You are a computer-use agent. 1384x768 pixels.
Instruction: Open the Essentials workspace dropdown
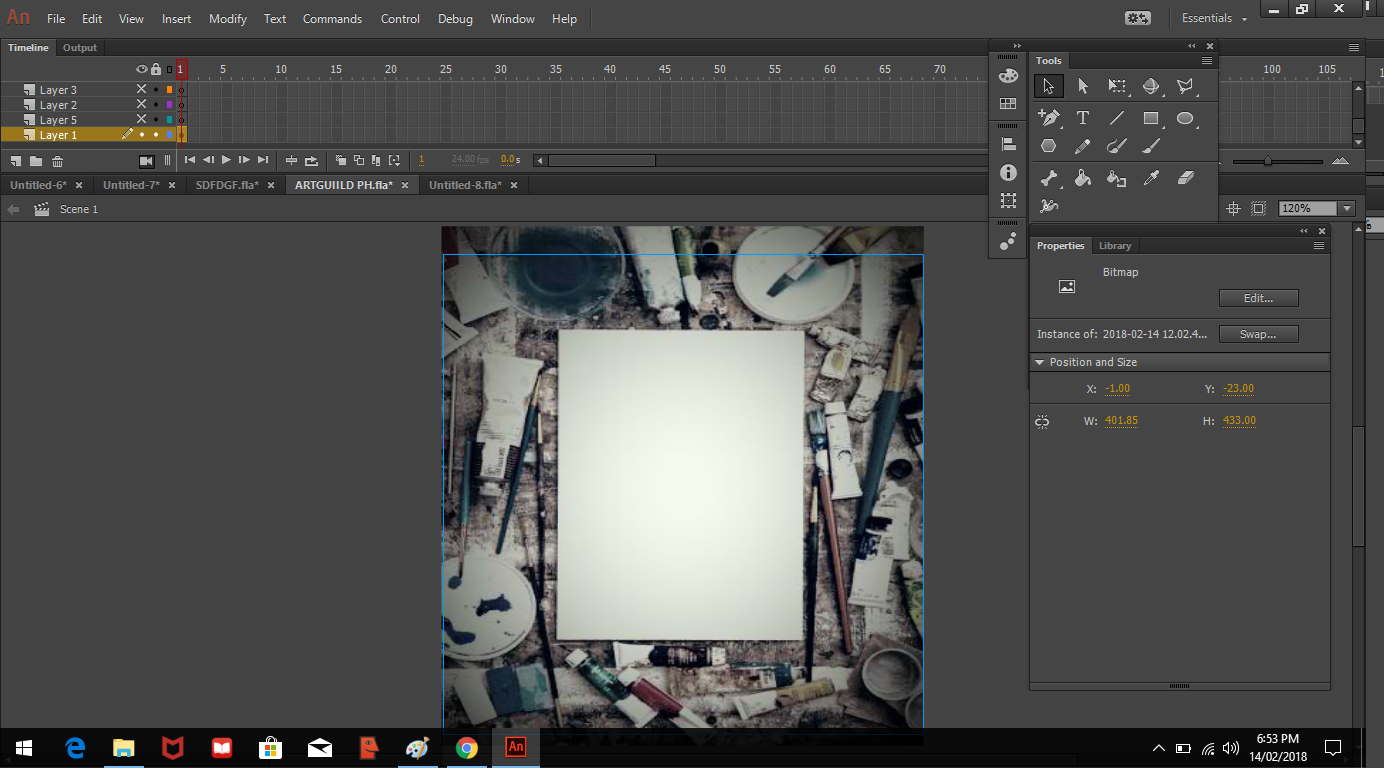[1214, 18]
